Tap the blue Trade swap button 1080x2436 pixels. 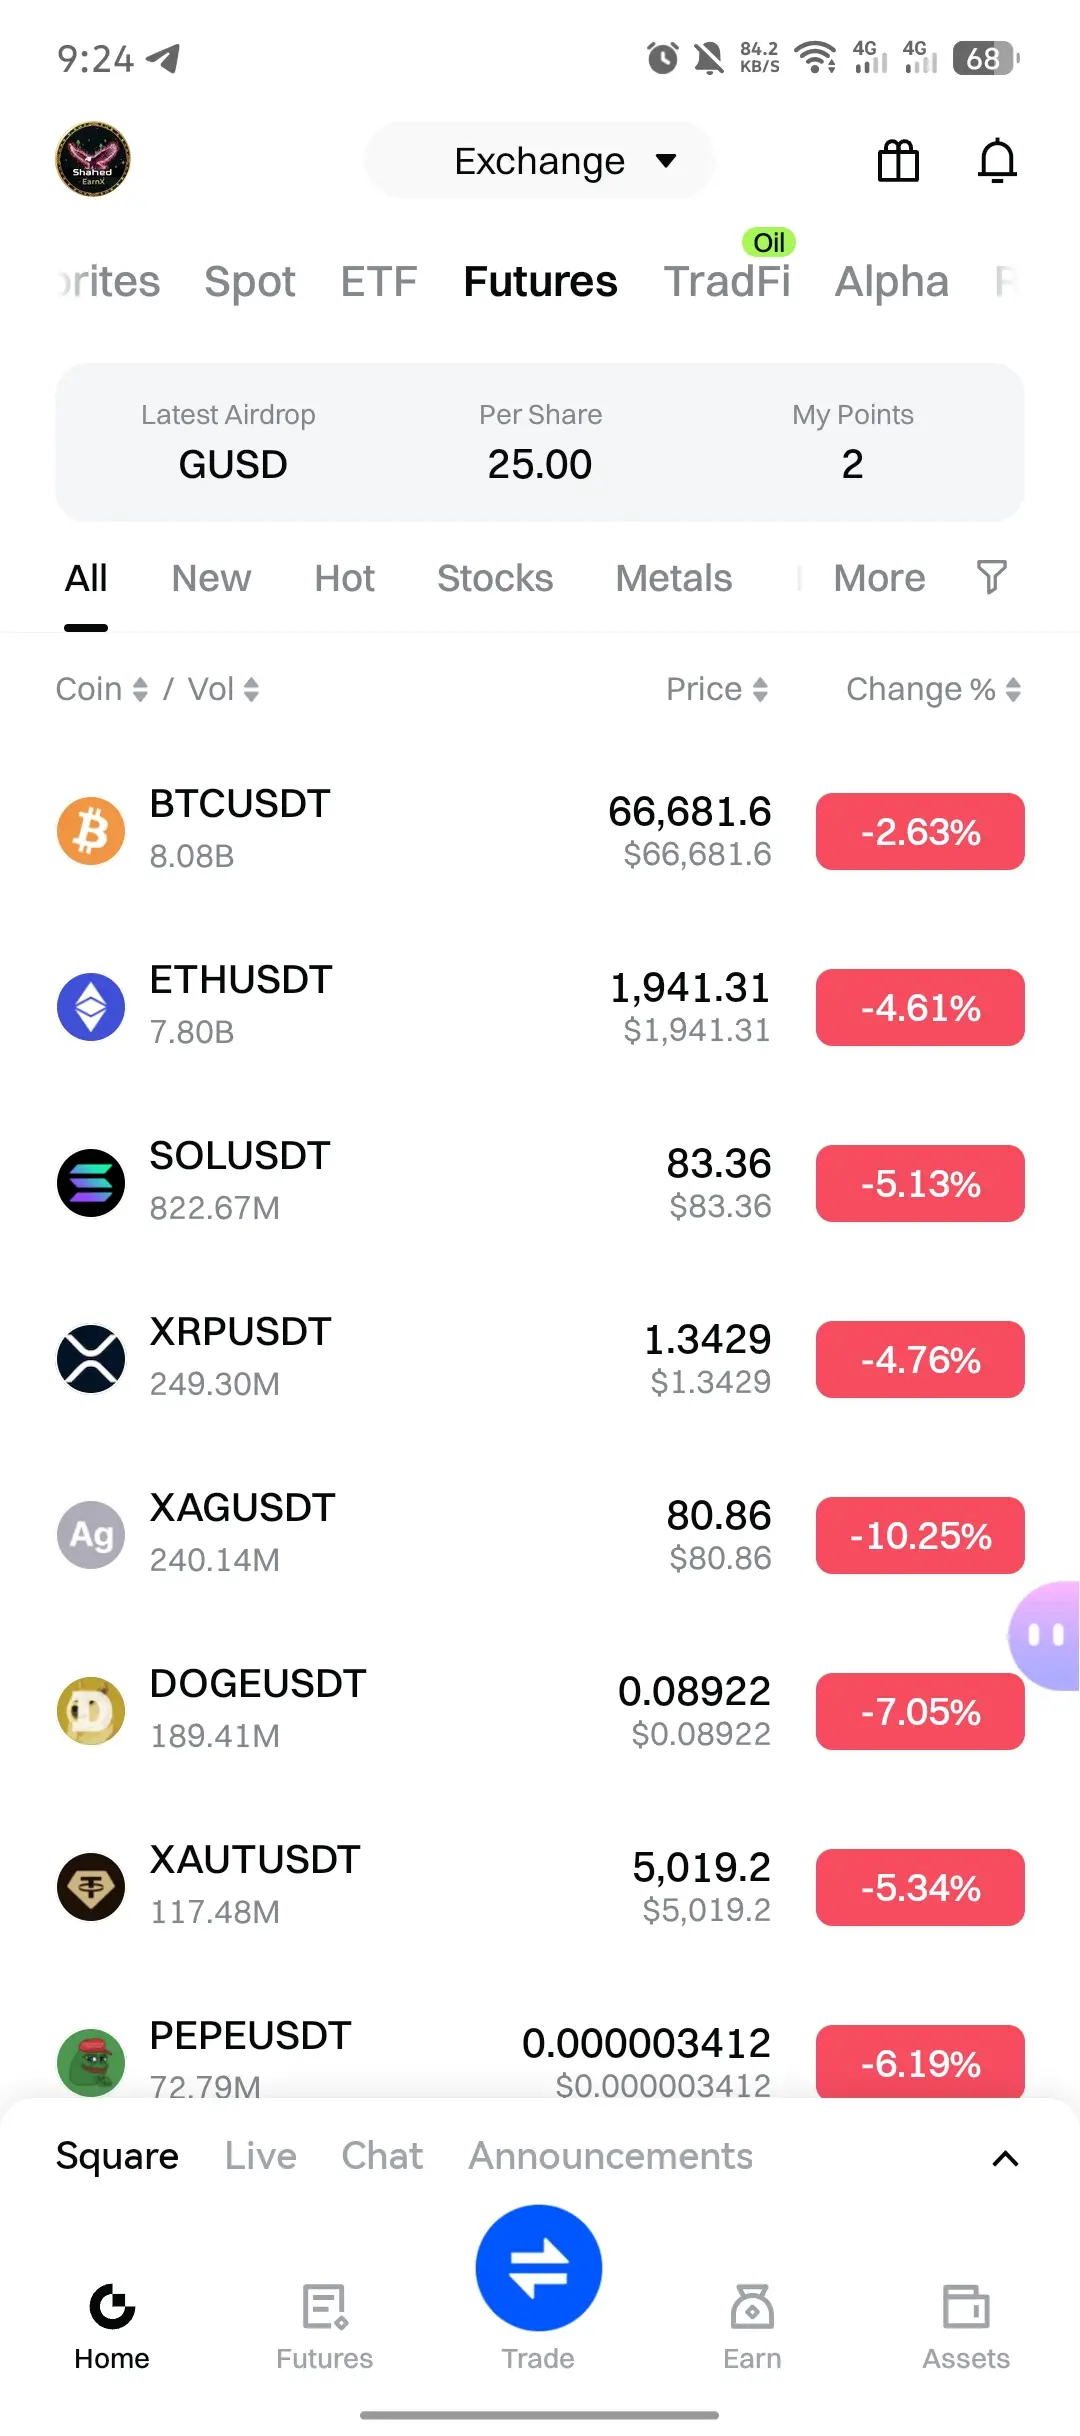coord(539,2267)
